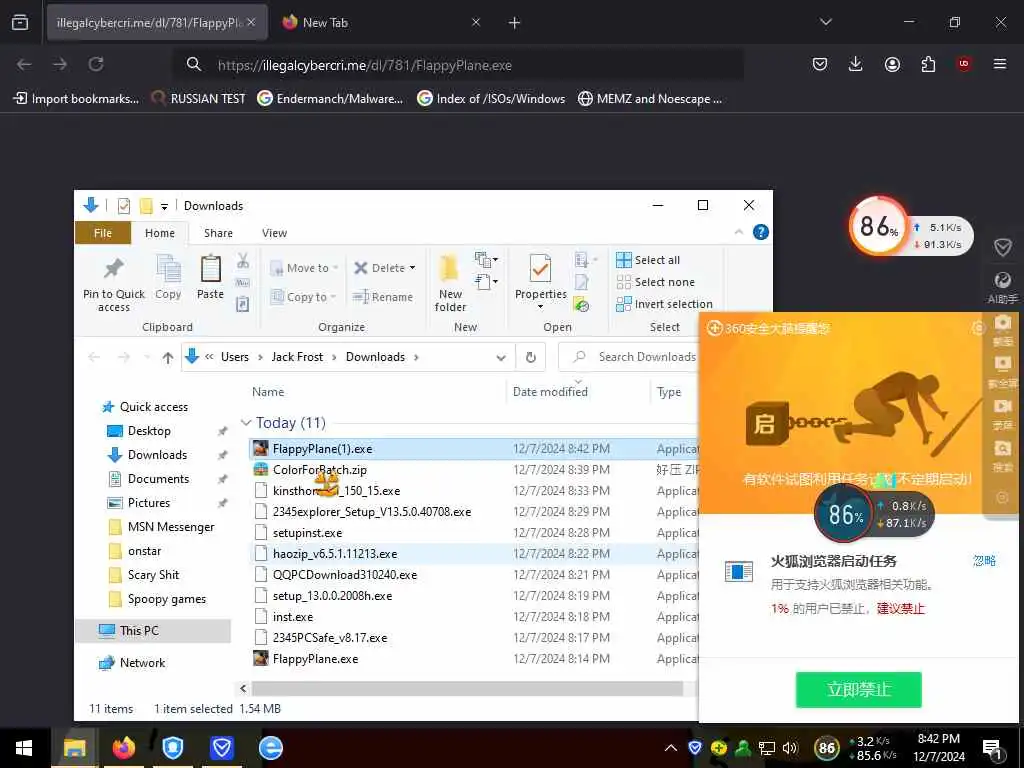The width and height of the screenshot is (1024, 768).
Task: Collapse the Explorer ribbon chevron
Action: click(739, 232)
